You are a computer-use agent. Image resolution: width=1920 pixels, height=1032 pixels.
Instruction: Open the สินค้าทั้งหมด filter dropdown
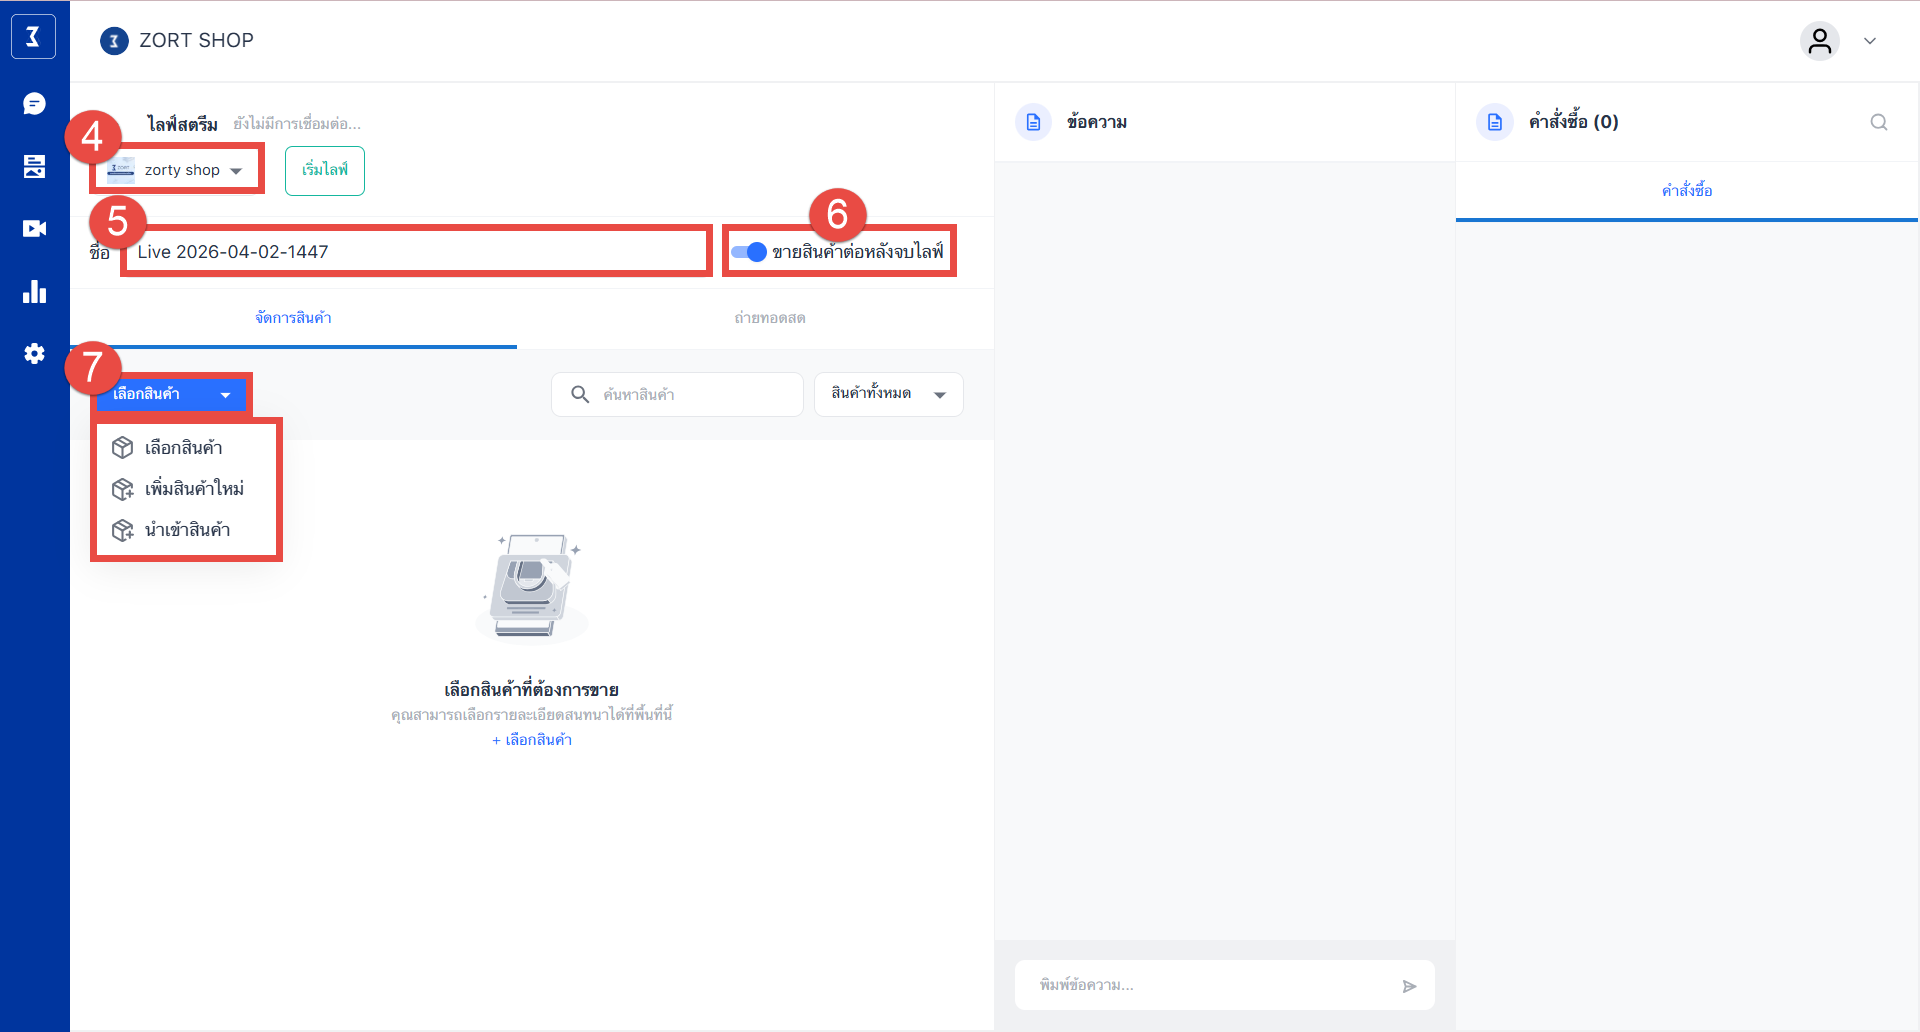888,394
